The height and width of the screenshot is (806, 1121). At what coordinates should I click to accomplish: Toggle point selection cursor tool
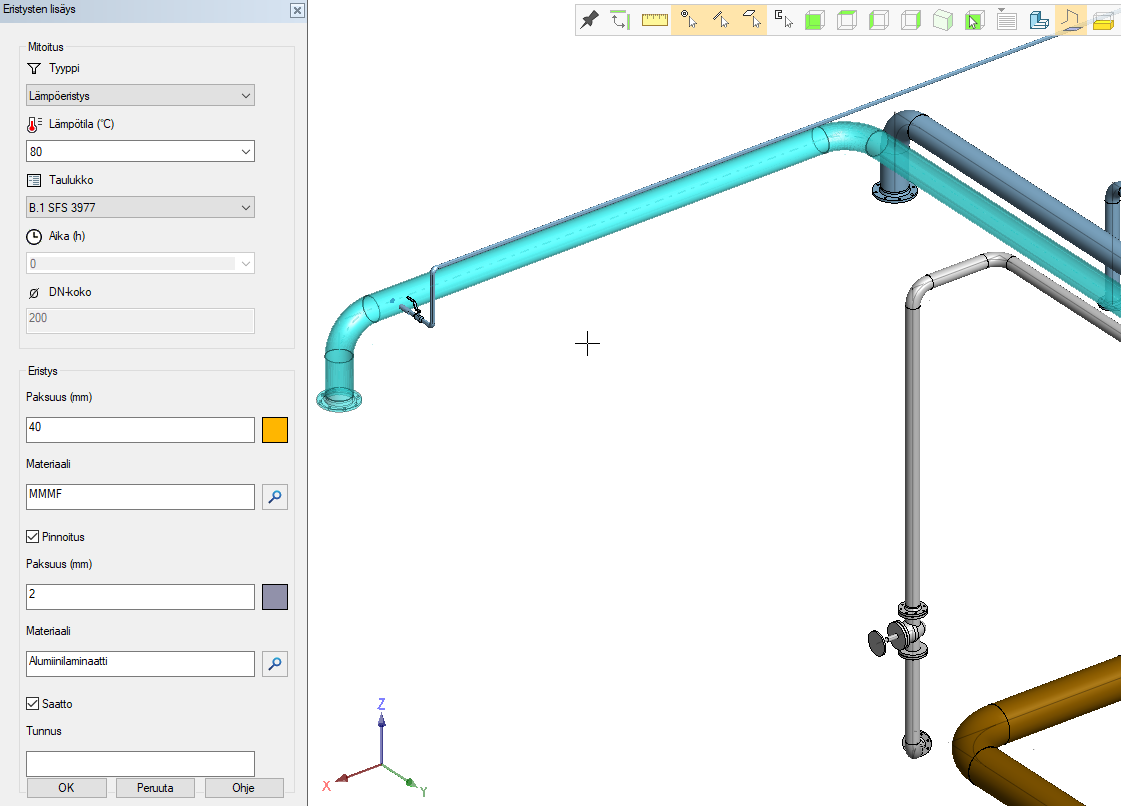pos(687,20)
